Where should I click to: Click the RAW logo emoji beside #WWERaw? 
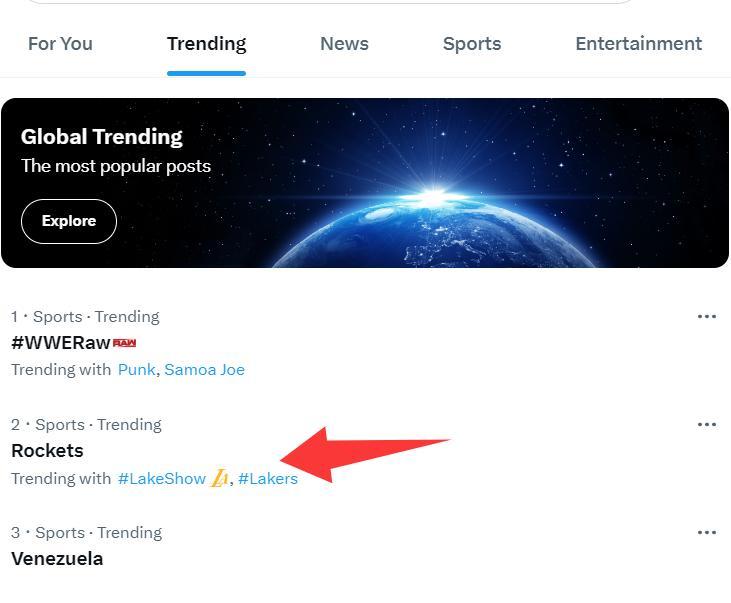pos(125,343)
